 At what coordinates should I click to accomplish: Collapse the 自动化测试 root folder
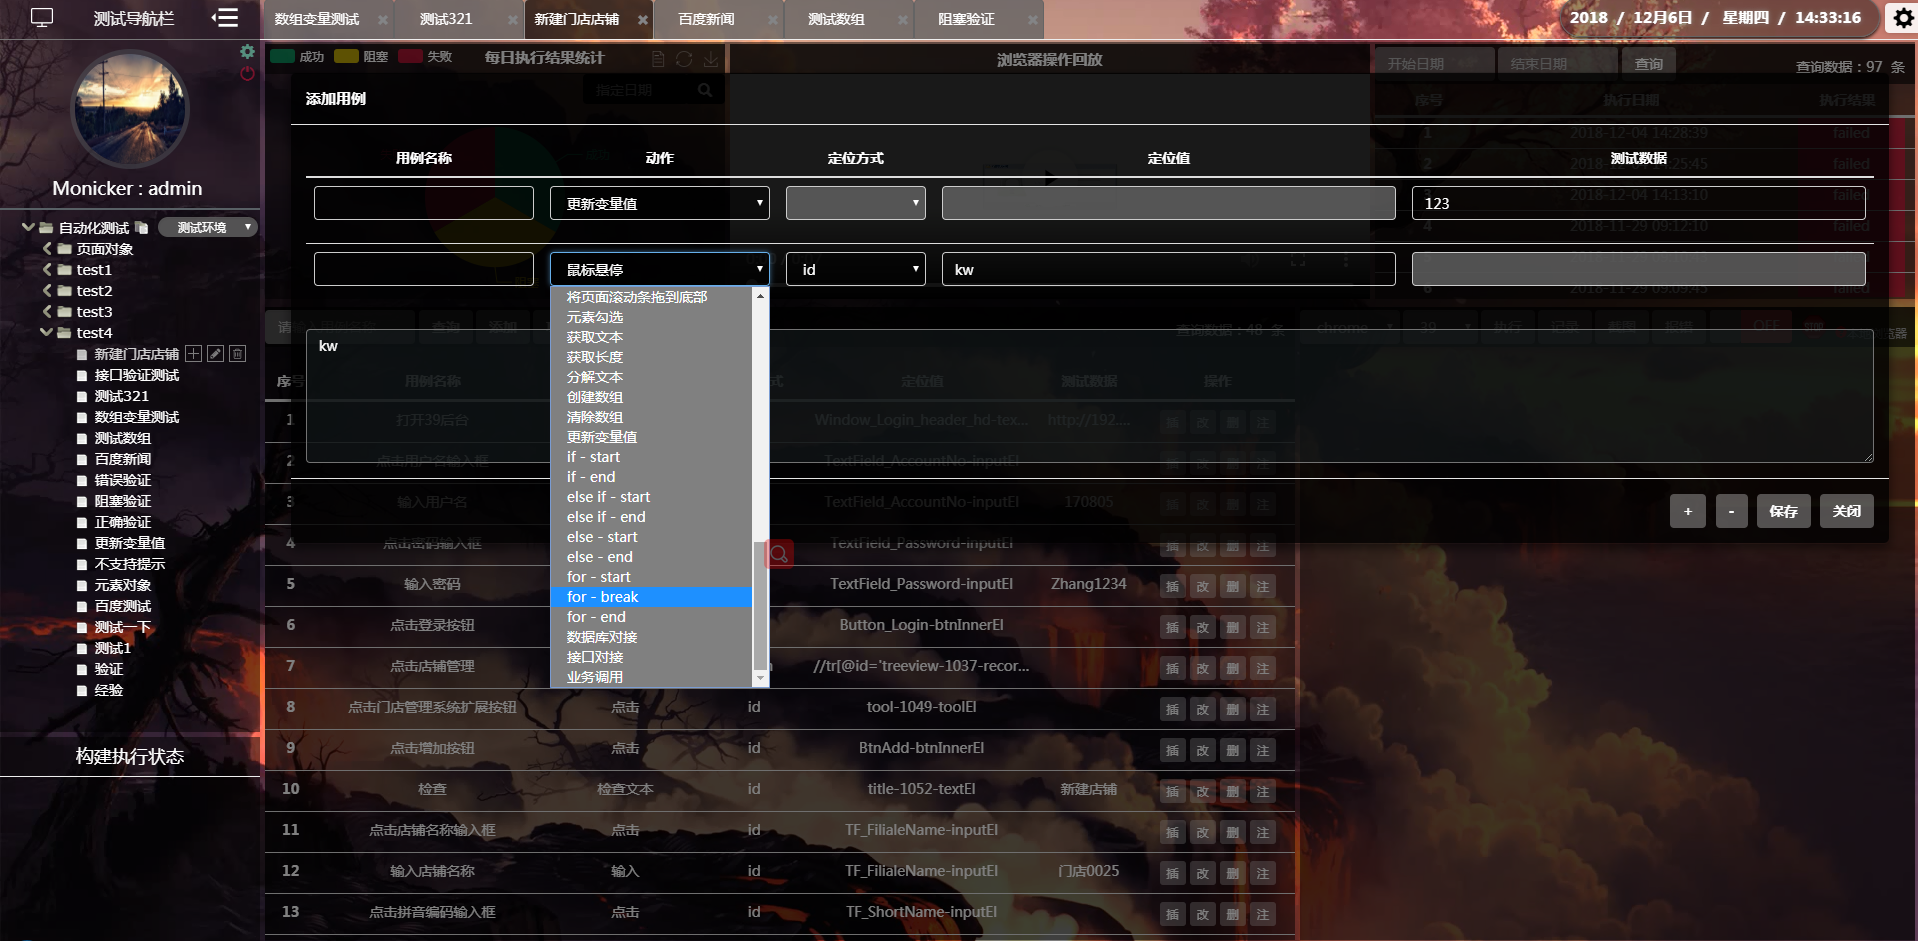click(28, 228)
